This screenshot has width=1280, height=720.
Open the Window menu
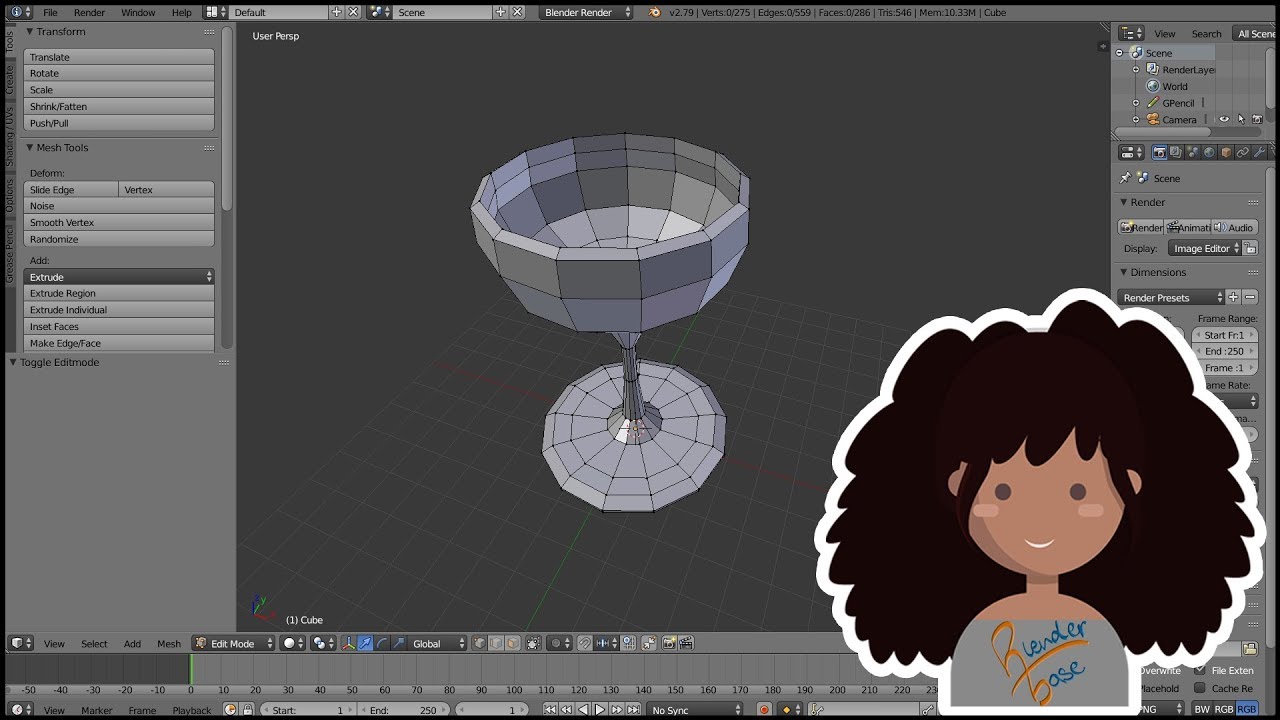[x=138, y=12]
